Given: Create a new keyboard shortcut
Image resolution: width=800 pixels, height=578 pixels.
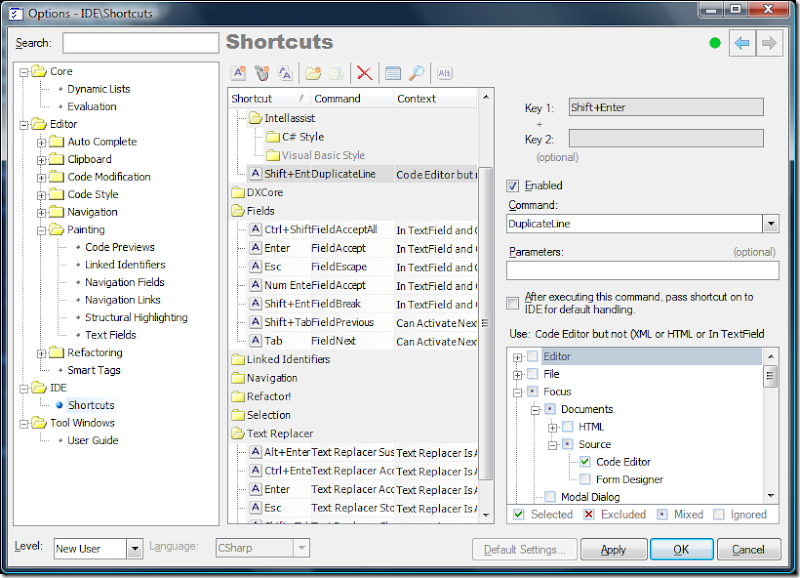Looking at the screenshot, I should point(238,73).
